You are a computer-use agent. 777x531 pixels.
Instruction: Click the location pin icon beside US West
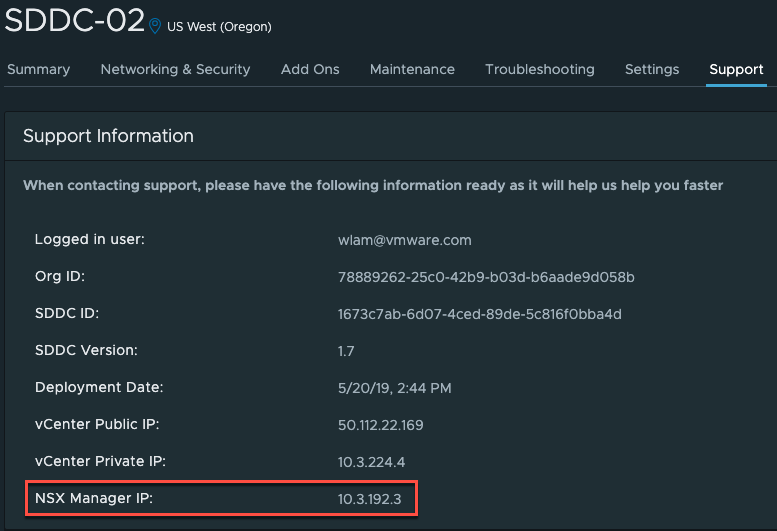tap(155, 26)
